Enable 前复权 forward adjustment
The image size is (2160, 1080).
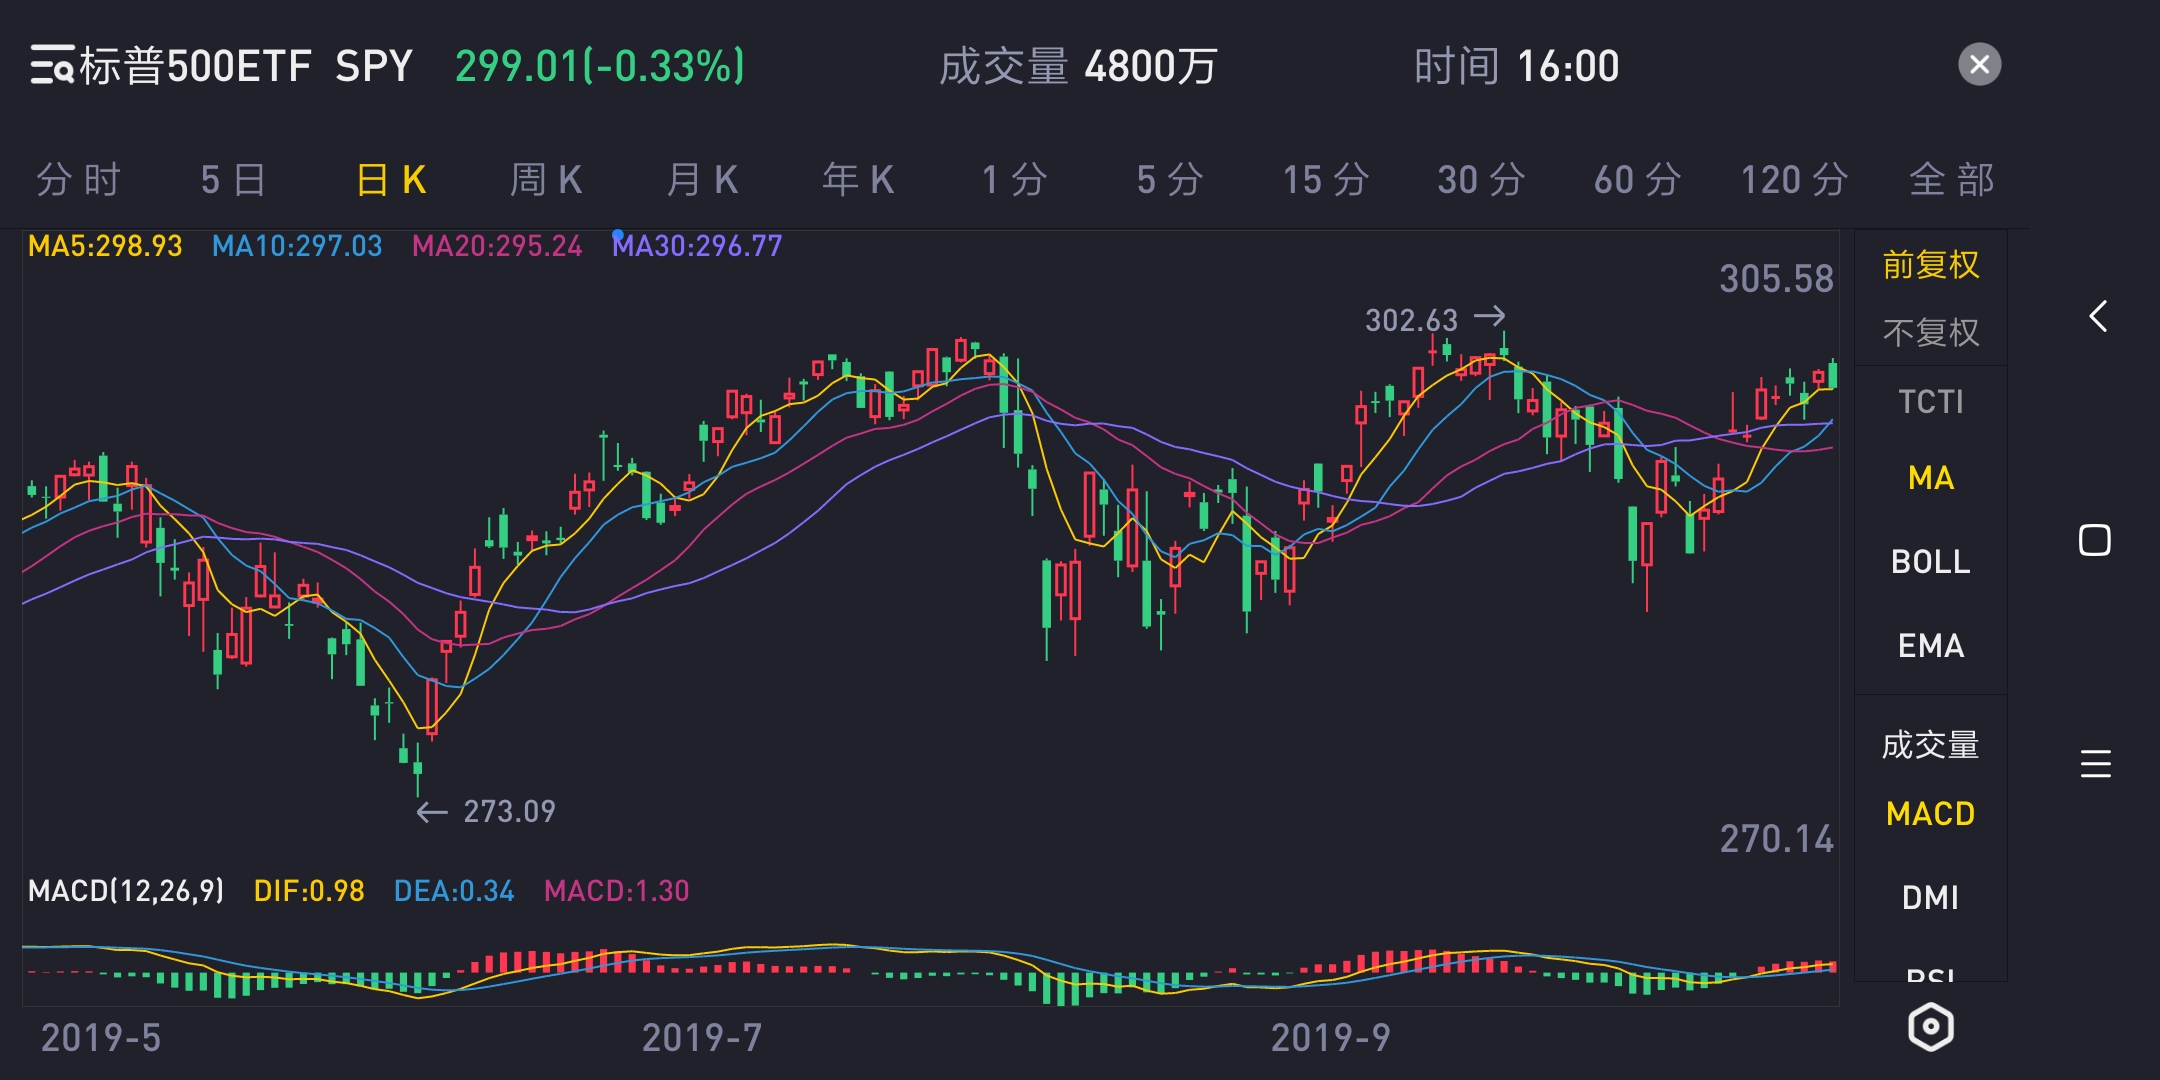(x=1930, y=265)
